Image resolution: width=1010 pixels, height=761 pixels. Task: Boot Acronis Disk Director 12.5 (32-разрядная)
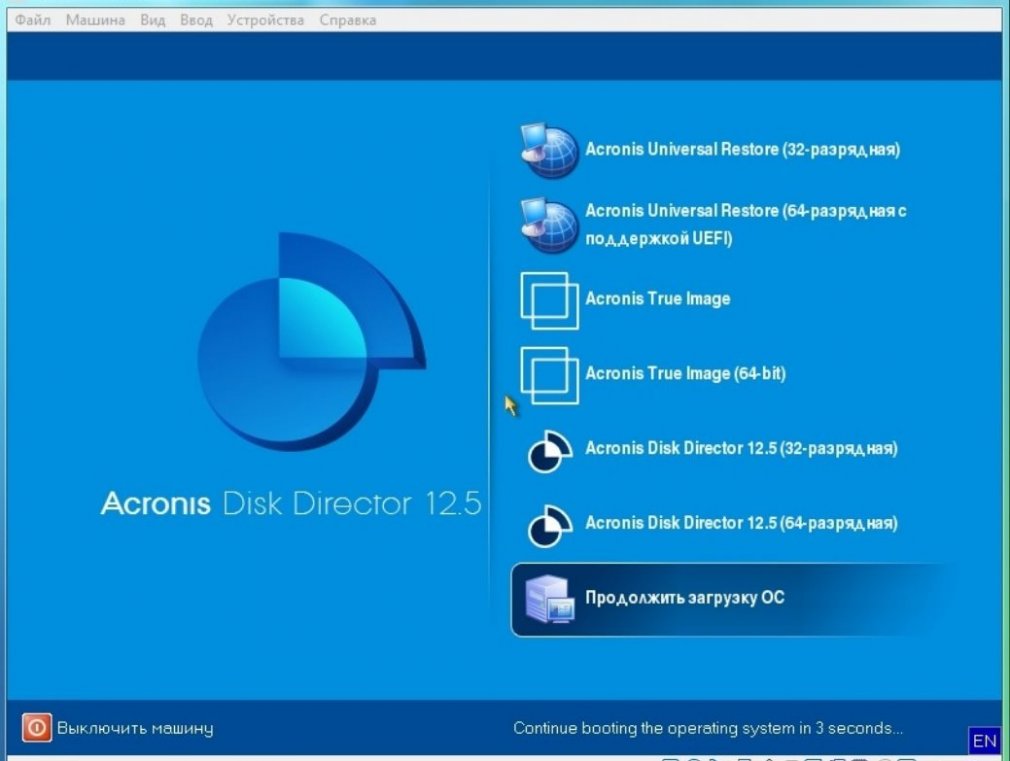coord(741,448)
